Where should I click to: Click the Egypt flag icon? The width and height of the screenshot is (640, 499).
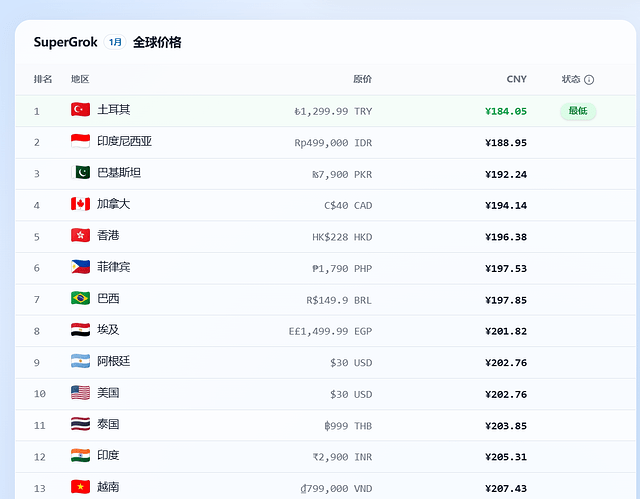(80, 330)
